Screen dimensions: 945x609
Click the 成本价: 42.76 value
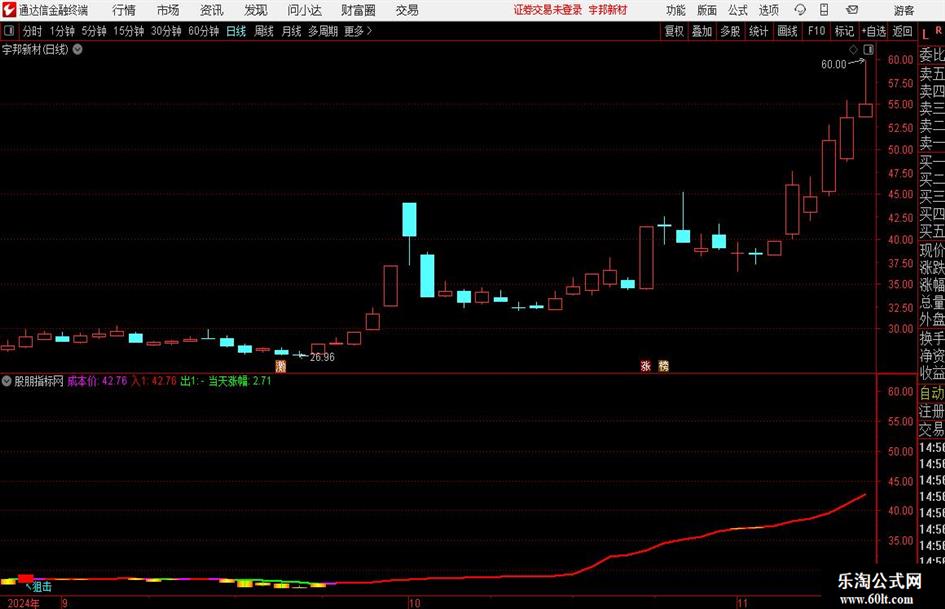coord(97,381)
